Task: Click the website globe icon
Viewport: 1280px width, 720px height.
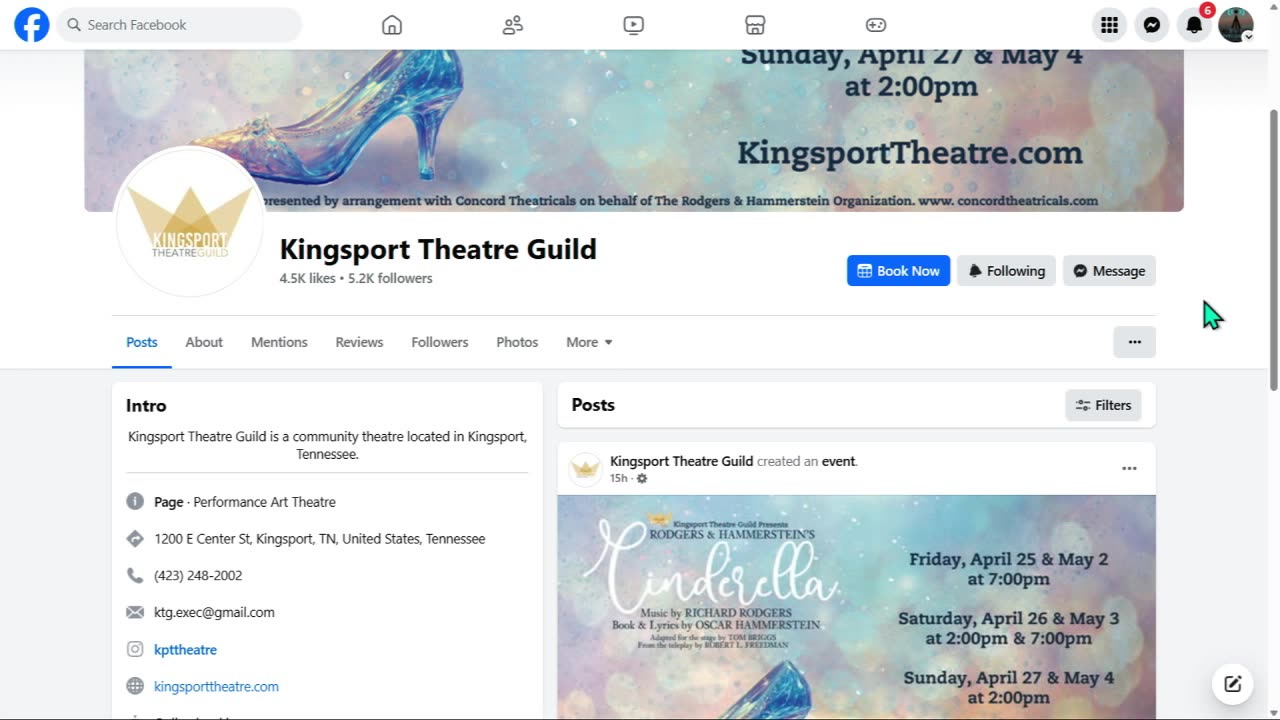Action: tap(135, 686)
